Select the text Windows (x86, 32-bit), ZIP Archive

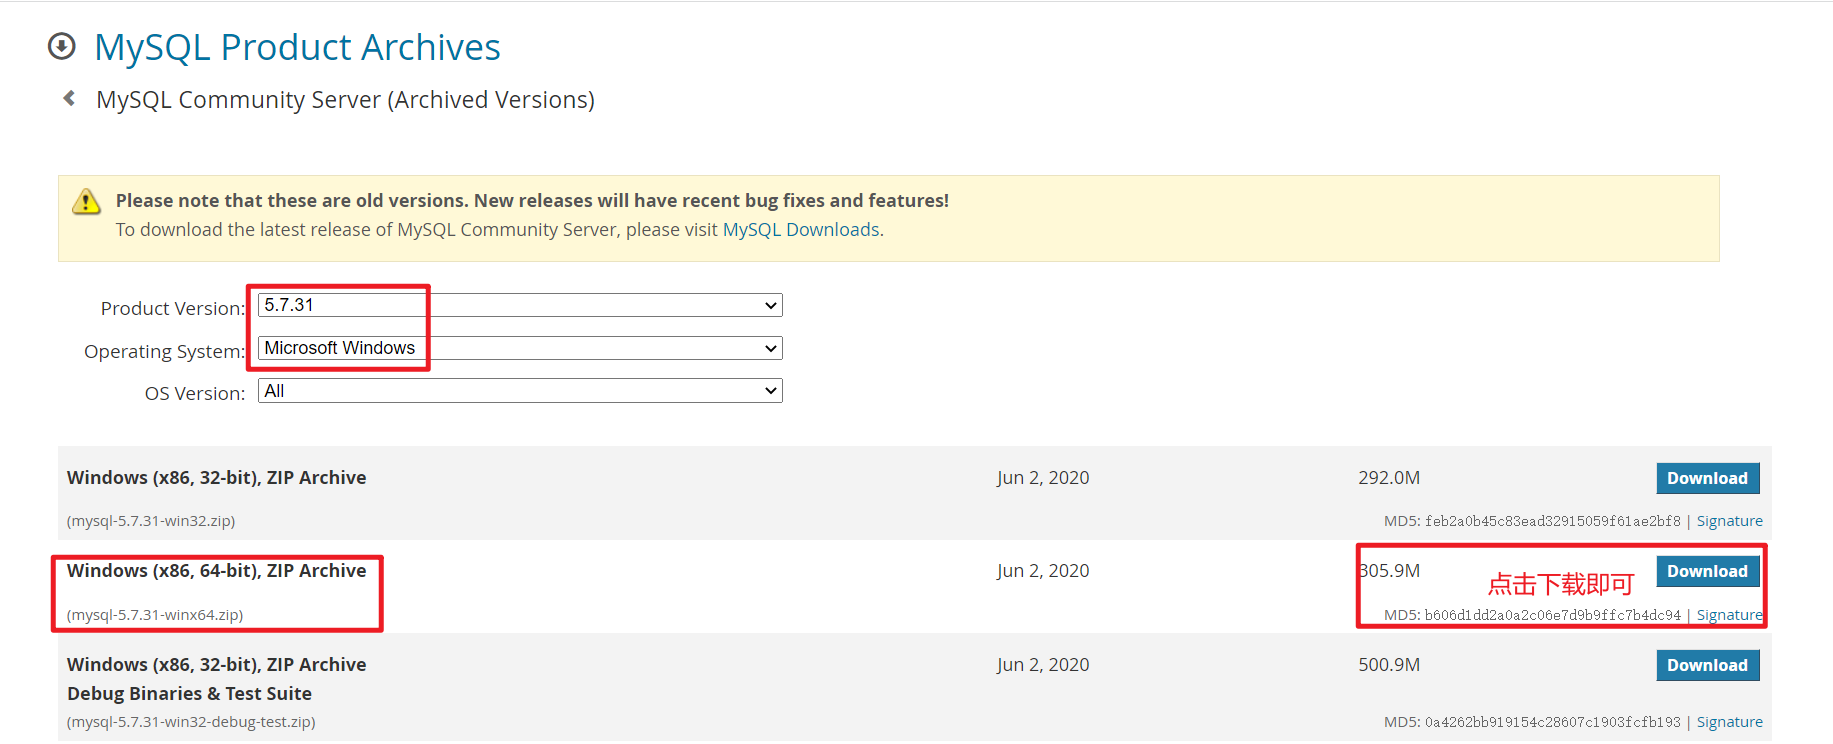click(x=216, y=478)
